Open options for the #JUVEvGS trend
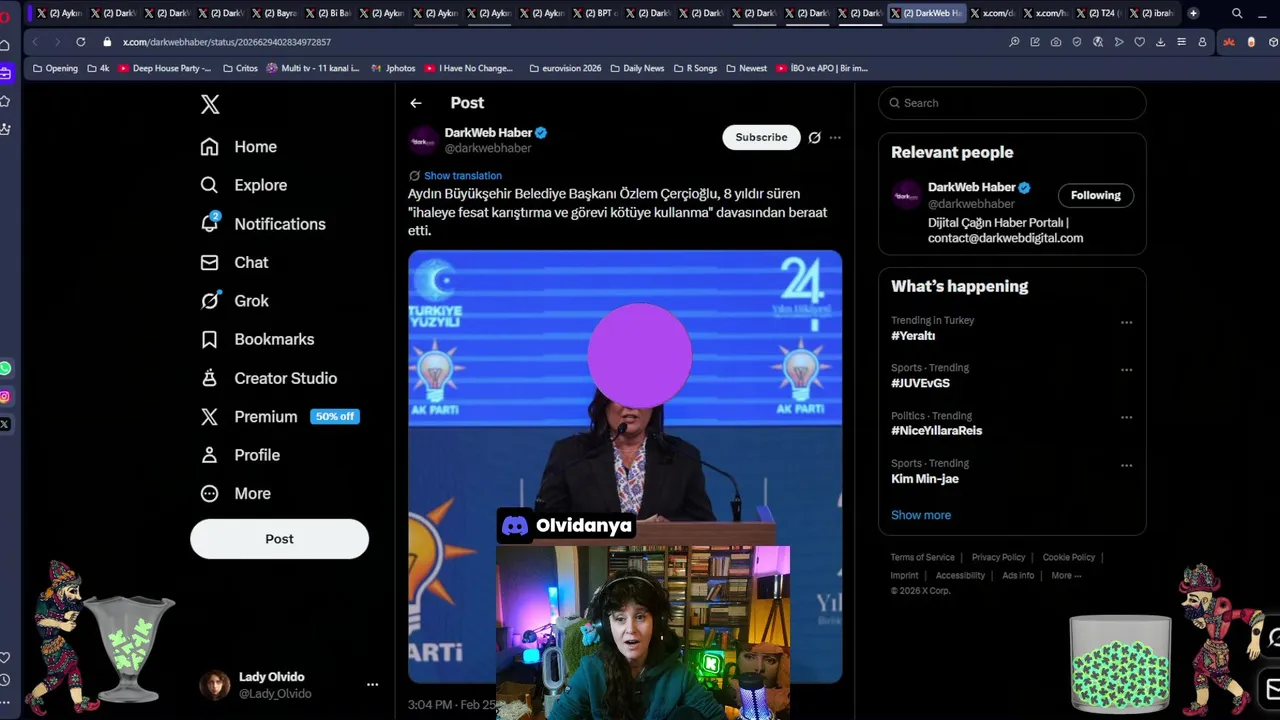The width and height of the screenshot is (1280, 720). [1127, 370]
